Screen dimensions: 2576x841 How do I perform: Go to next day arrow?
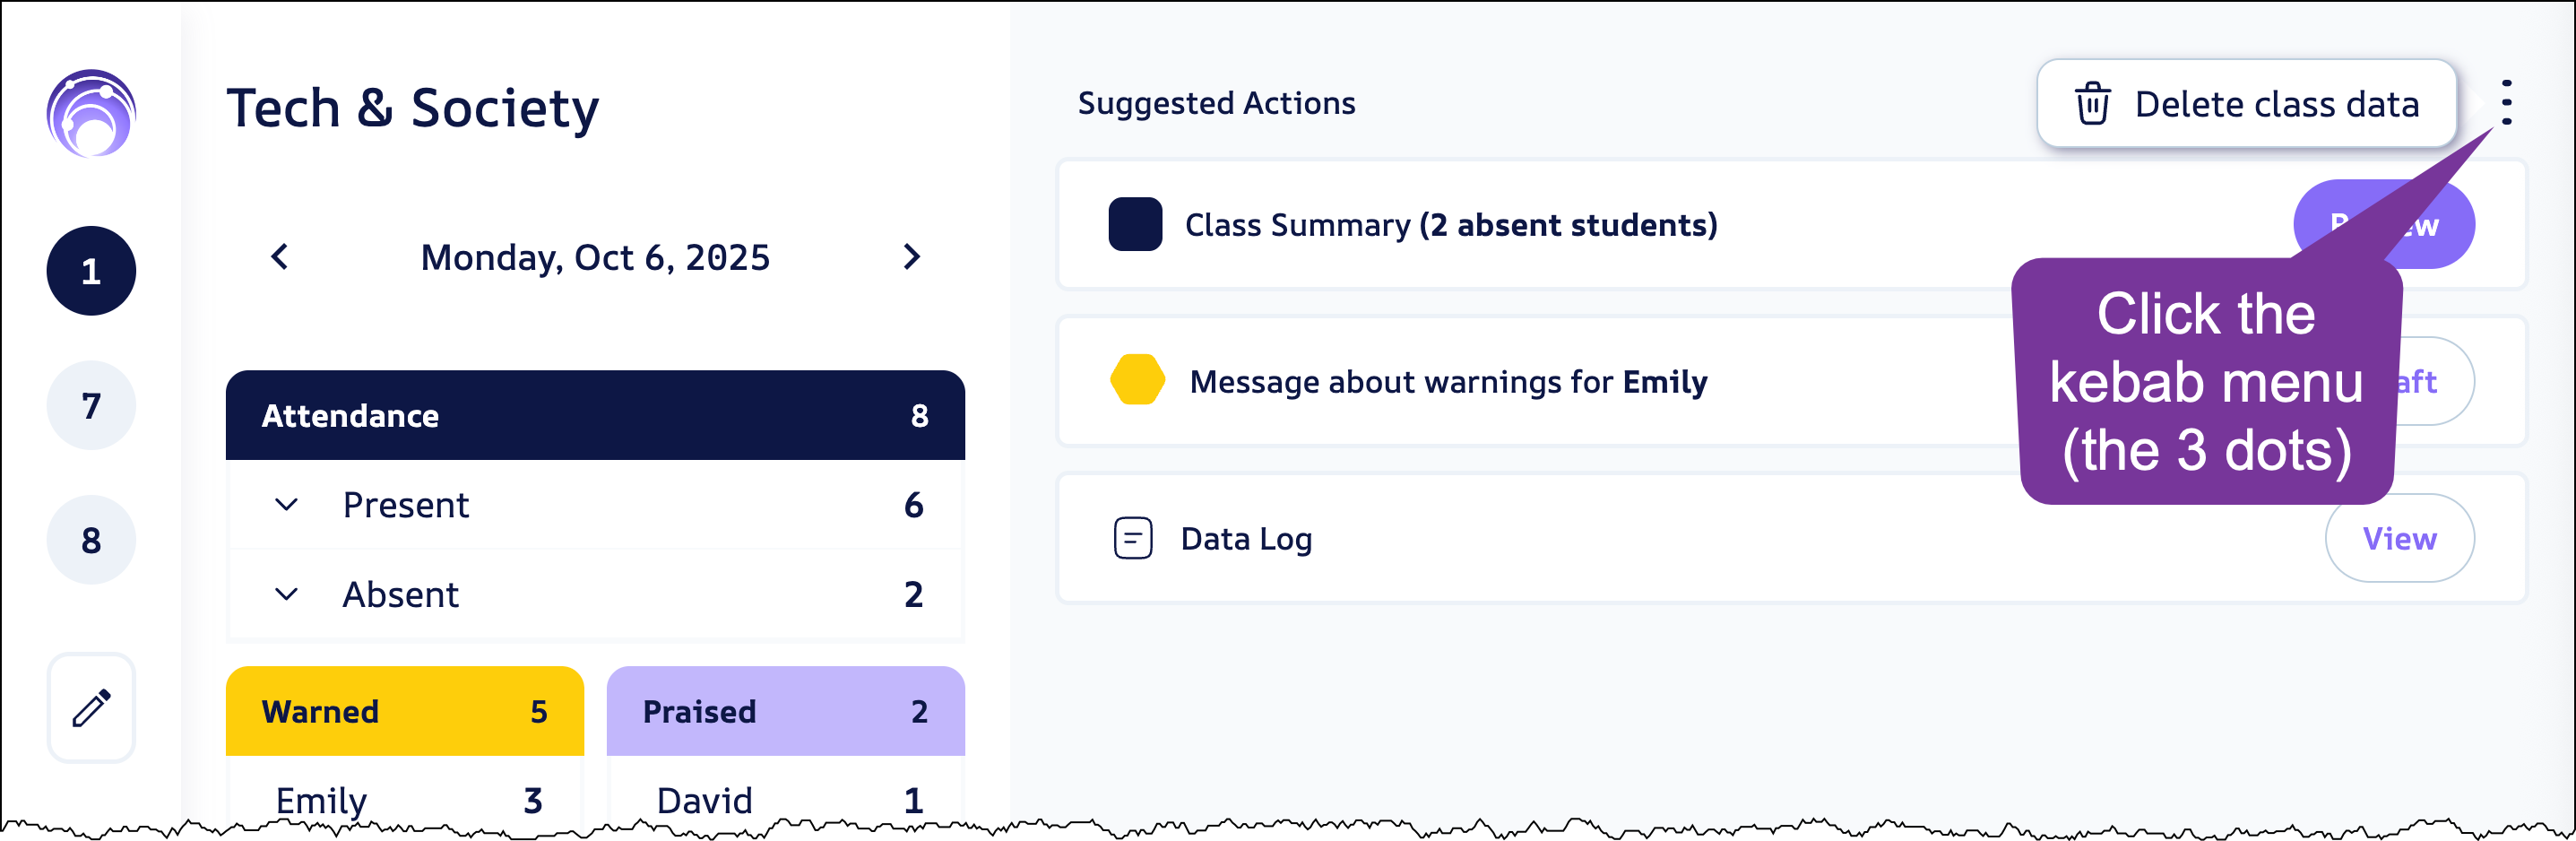click(911, 257)
